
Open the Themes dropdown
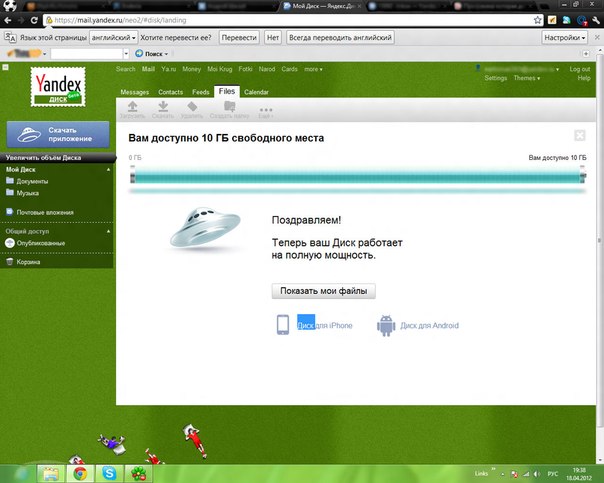coord(527,78)
